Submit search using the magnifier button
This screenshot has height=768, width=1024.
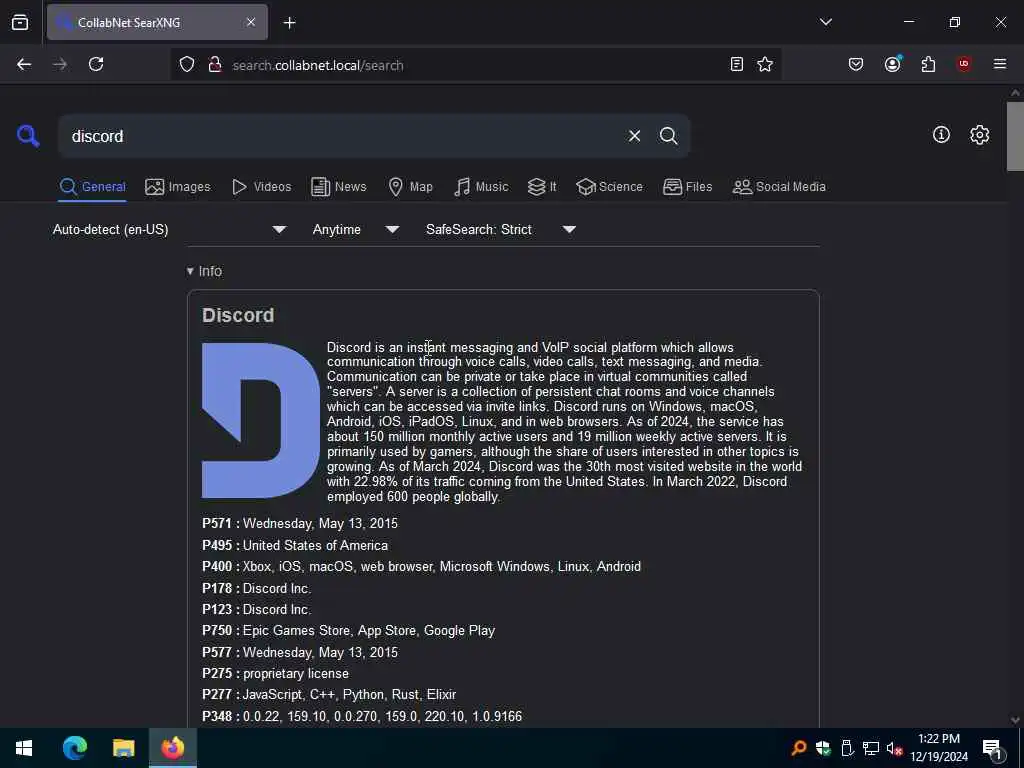(x=668, y=136)
